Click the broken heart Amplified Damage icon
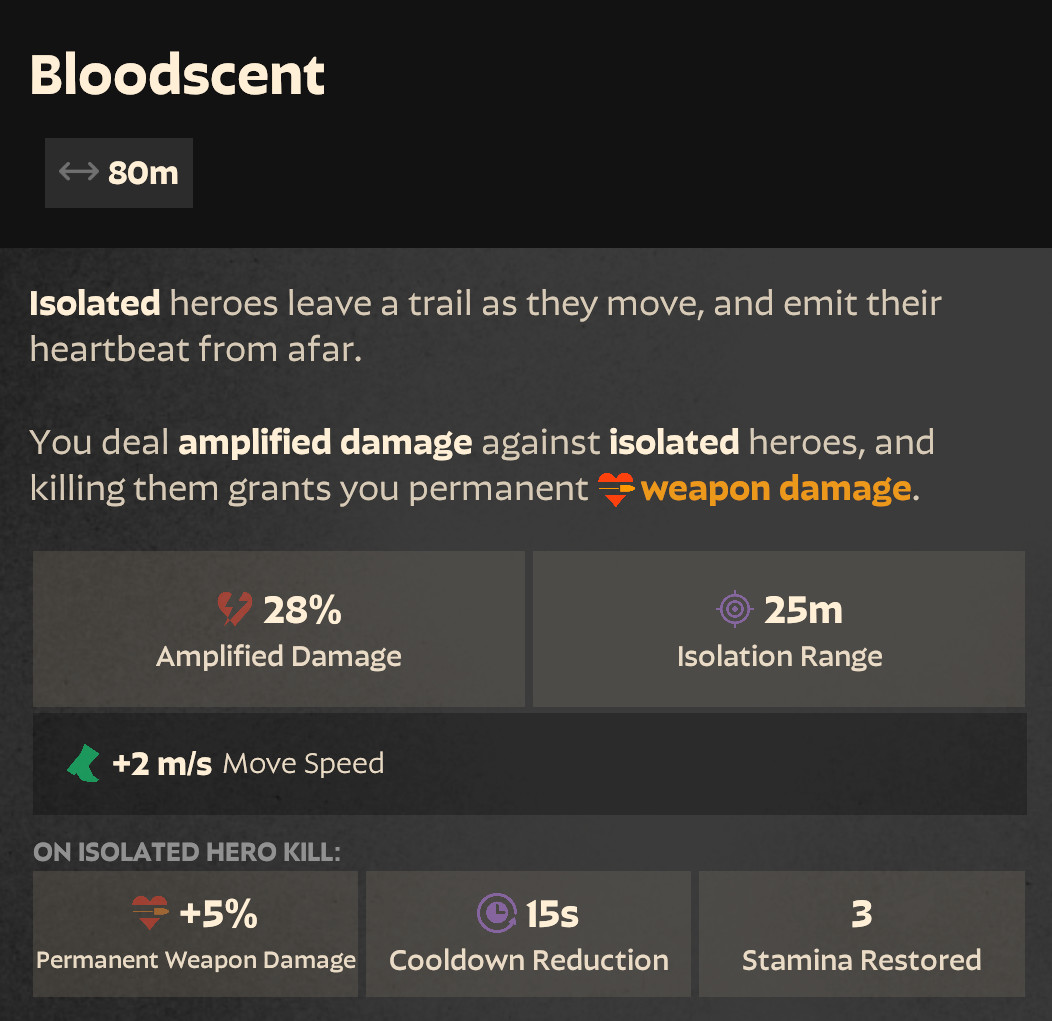 [235, 609]
